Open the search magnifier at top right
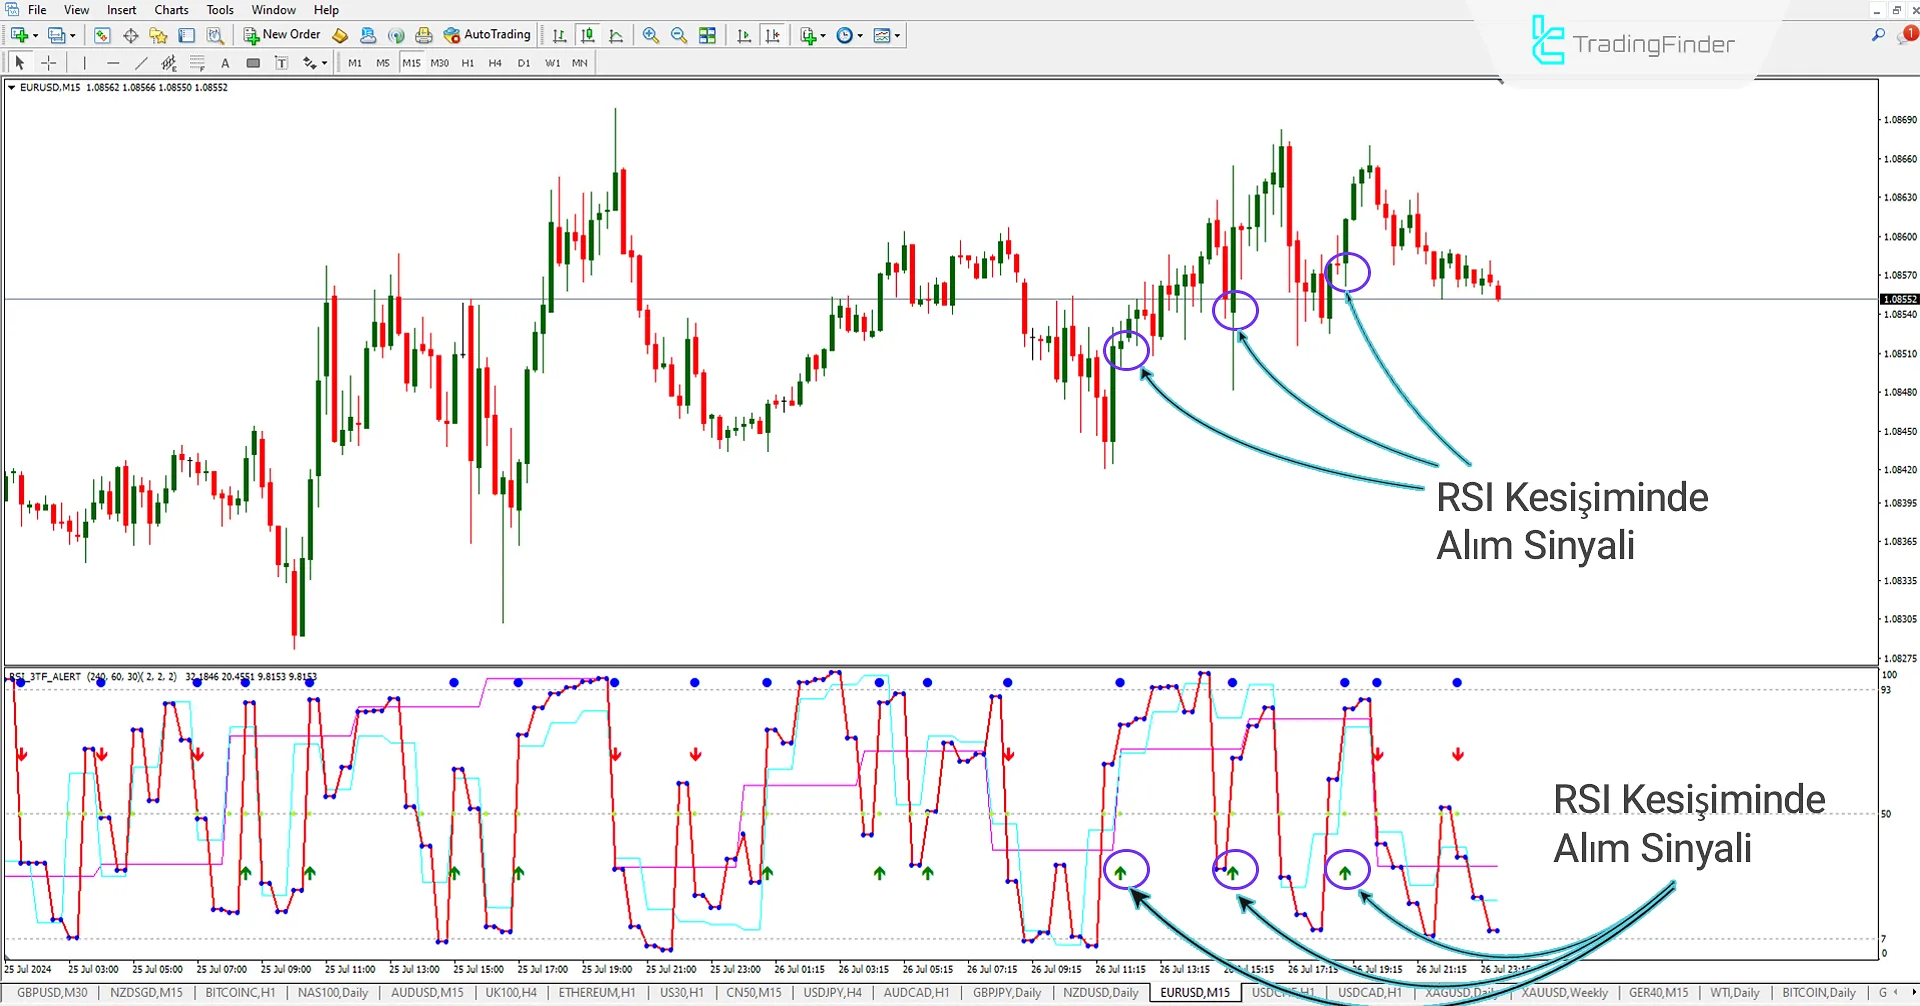This screenshot has width=1920, height=1006. [1878, 36]
